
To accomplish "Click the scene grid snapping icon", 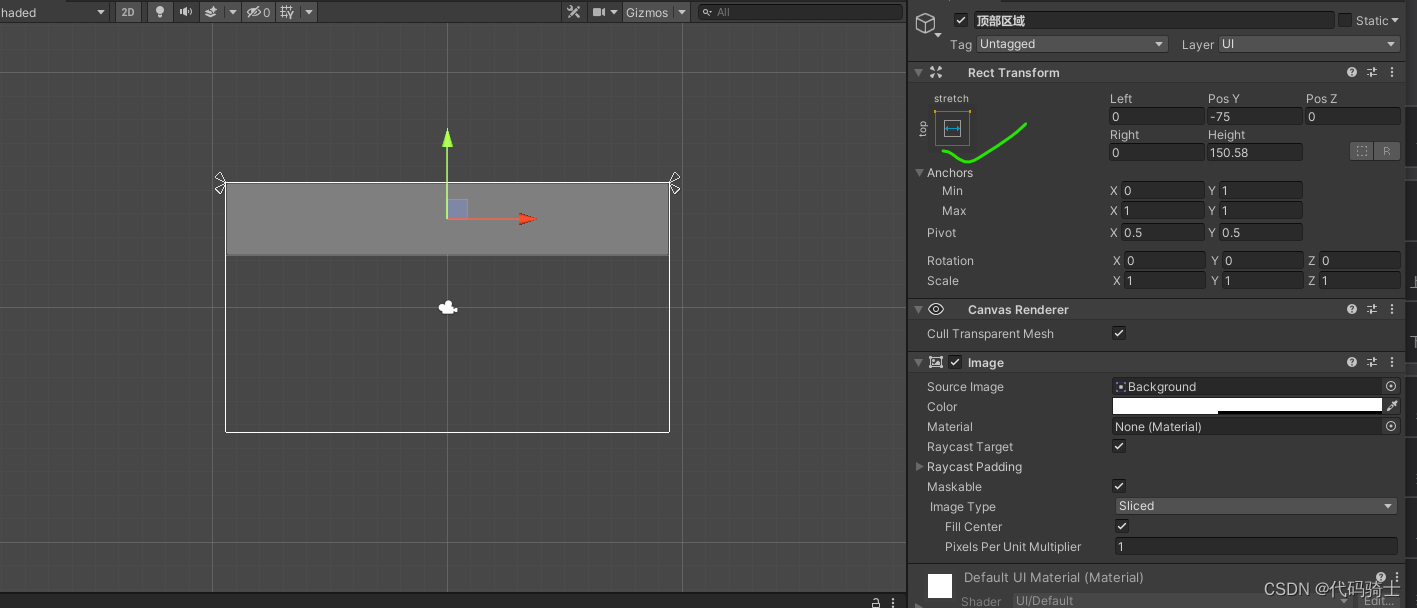I will point(288,12).
